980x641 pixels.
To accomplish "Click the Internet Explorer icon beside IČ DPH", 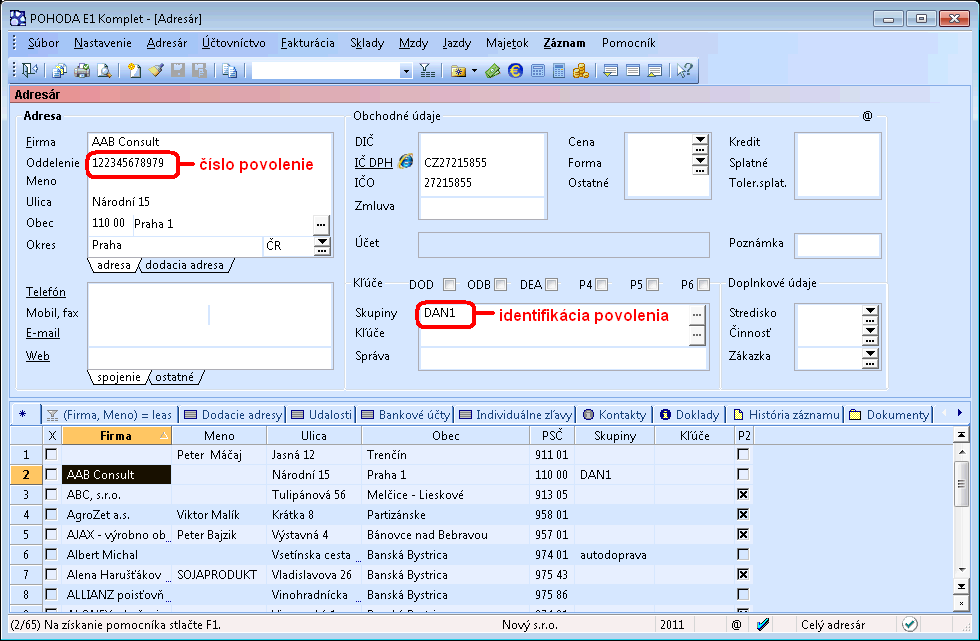I will point(406,161).
